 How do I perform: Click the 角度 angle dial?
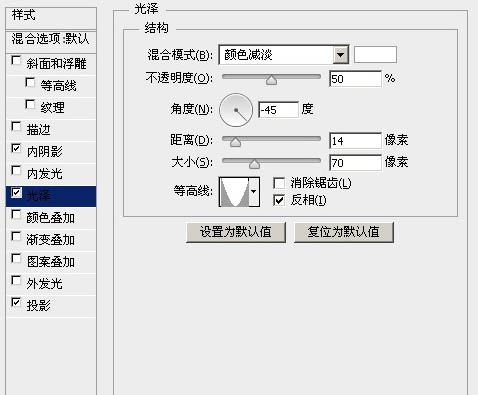[x=236, y=110]
